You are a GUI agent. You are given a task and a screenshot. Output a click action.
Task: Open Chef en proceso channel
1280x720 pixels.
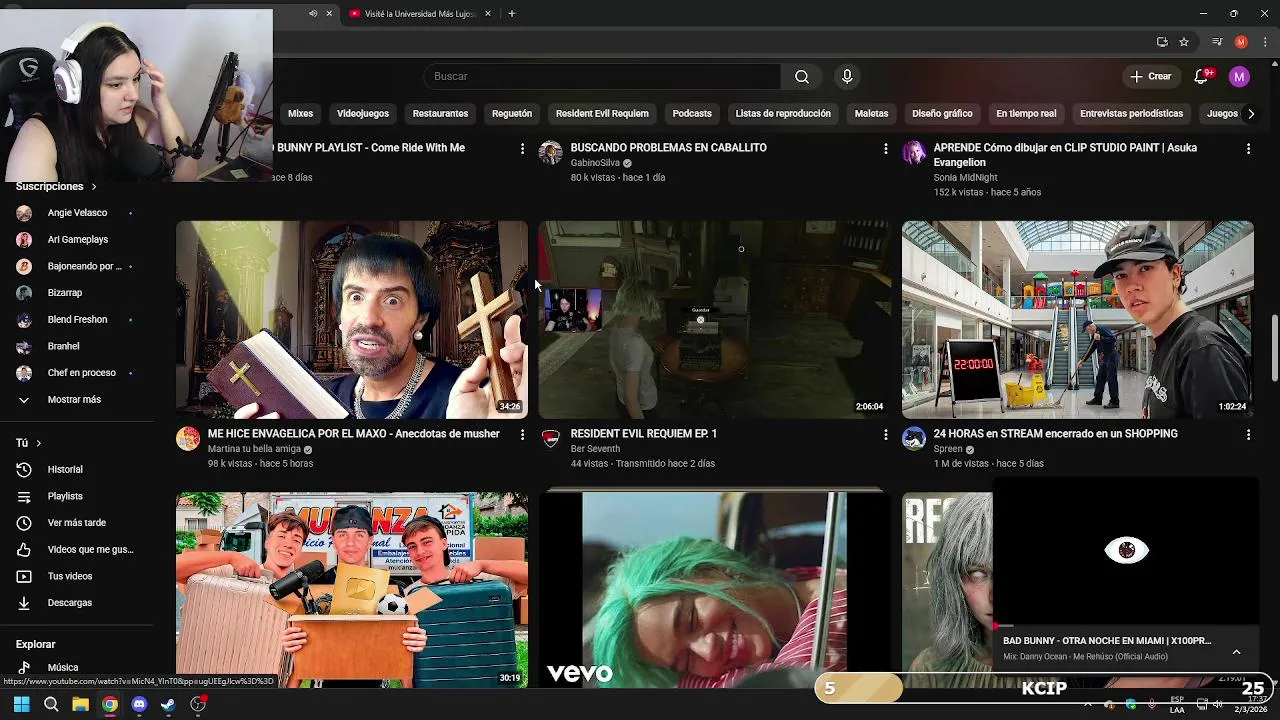tap(75, 373)
